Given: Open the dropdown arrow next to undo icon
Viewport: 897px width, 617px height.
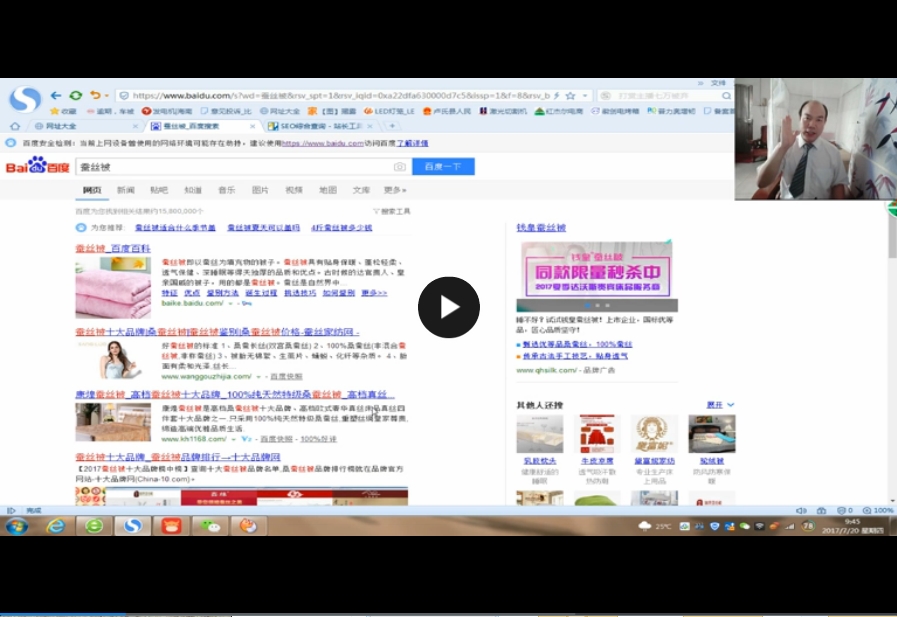Looking at the screenshot, I should (x=106, y=95).
